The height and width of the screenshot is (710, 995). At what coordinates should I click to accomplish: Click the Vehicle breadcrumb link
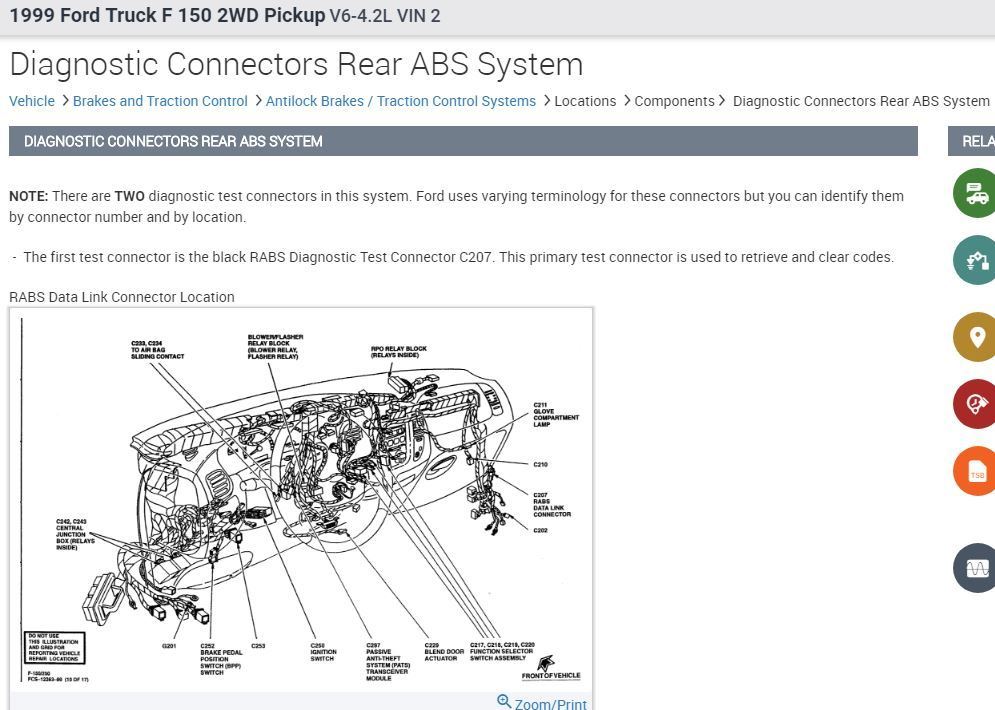31,101
